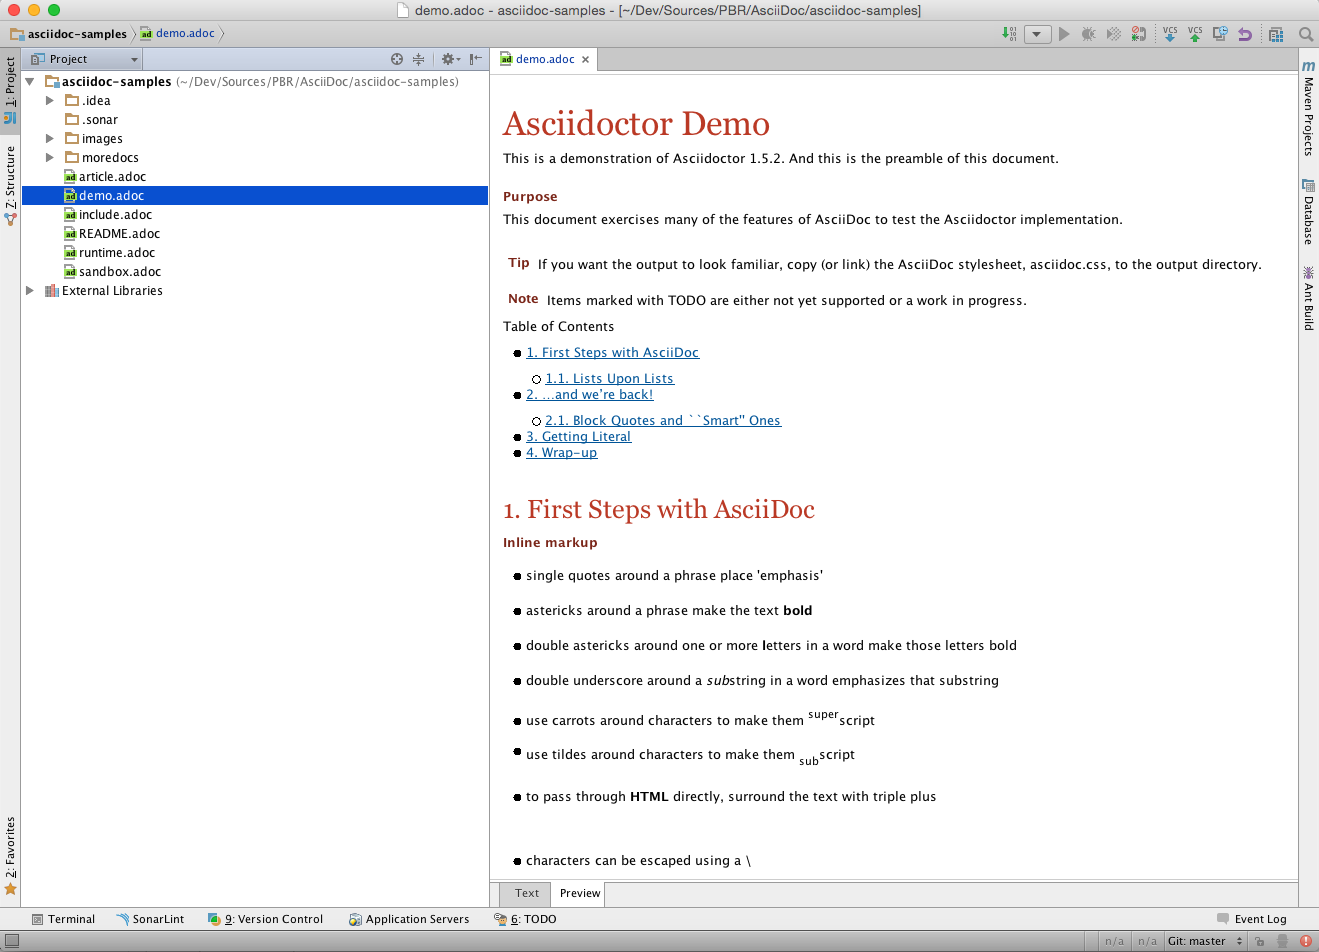1319x952 pixels.
Task: Close the demo.adoc editor tab
Action: (x=585, y=60)
